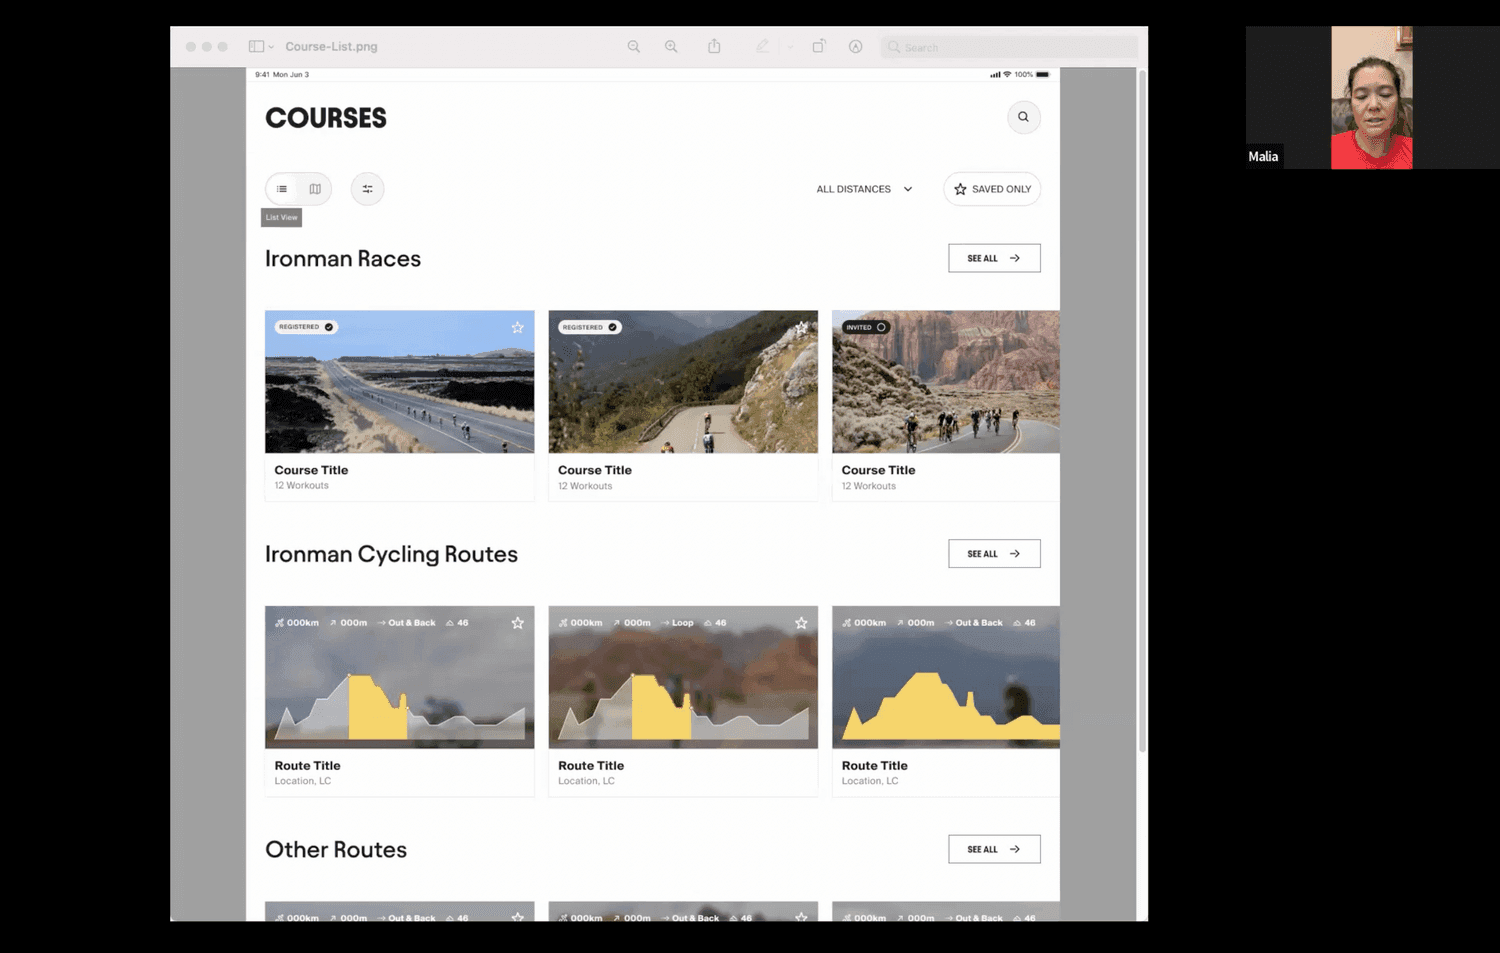Expand the highlight pen options chevron

[790, 47]
